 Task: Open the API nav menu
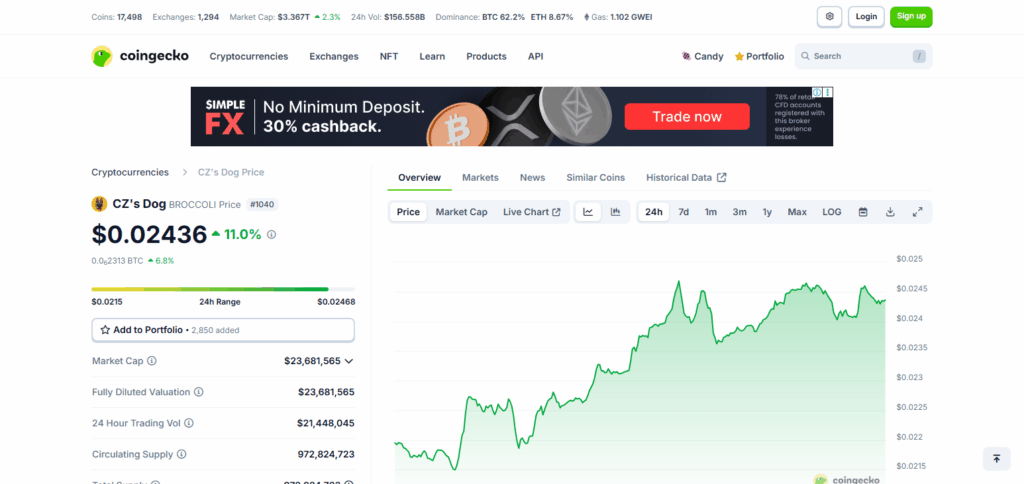coord(536,57)
